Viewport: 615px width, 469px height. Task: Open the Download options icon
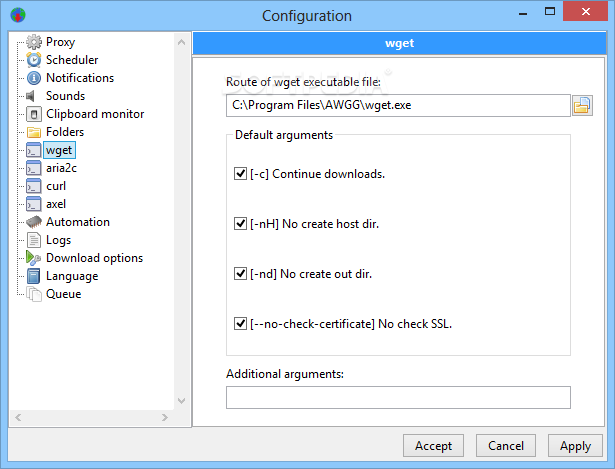(34, 258)
